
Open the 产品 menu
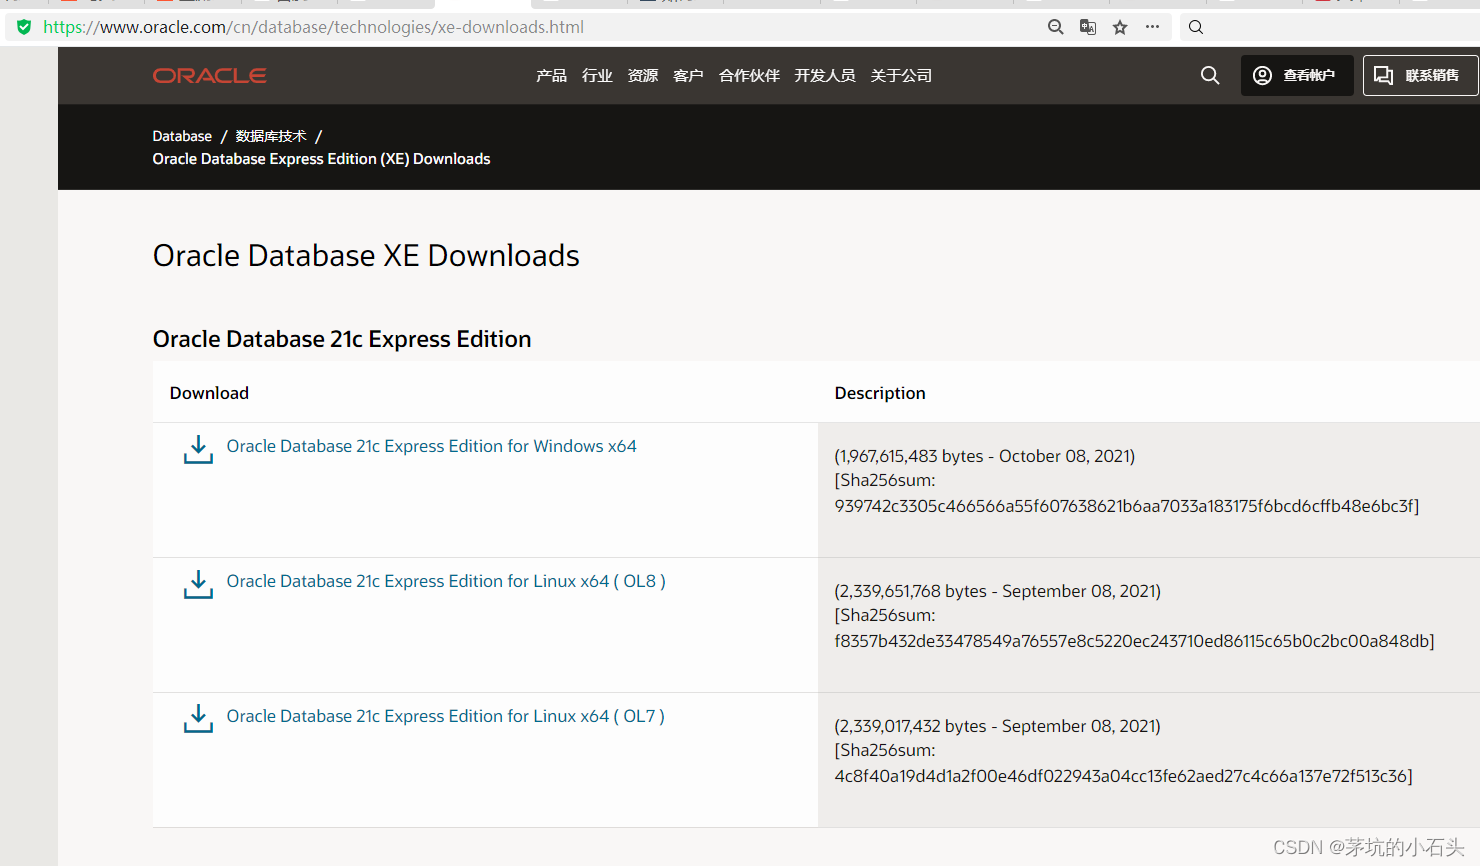[551, 76]
